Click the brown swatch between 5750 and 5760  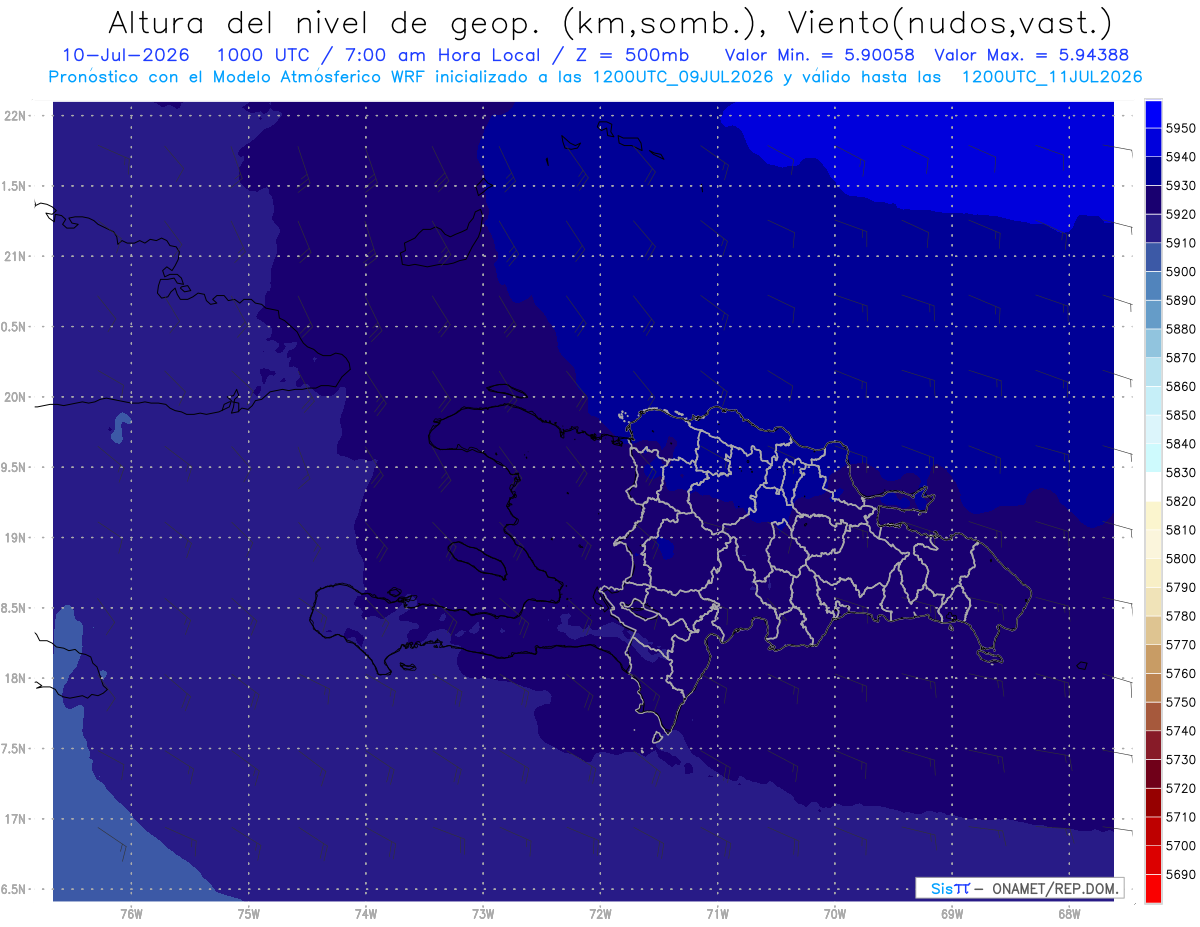click(x=1153, y=687)
